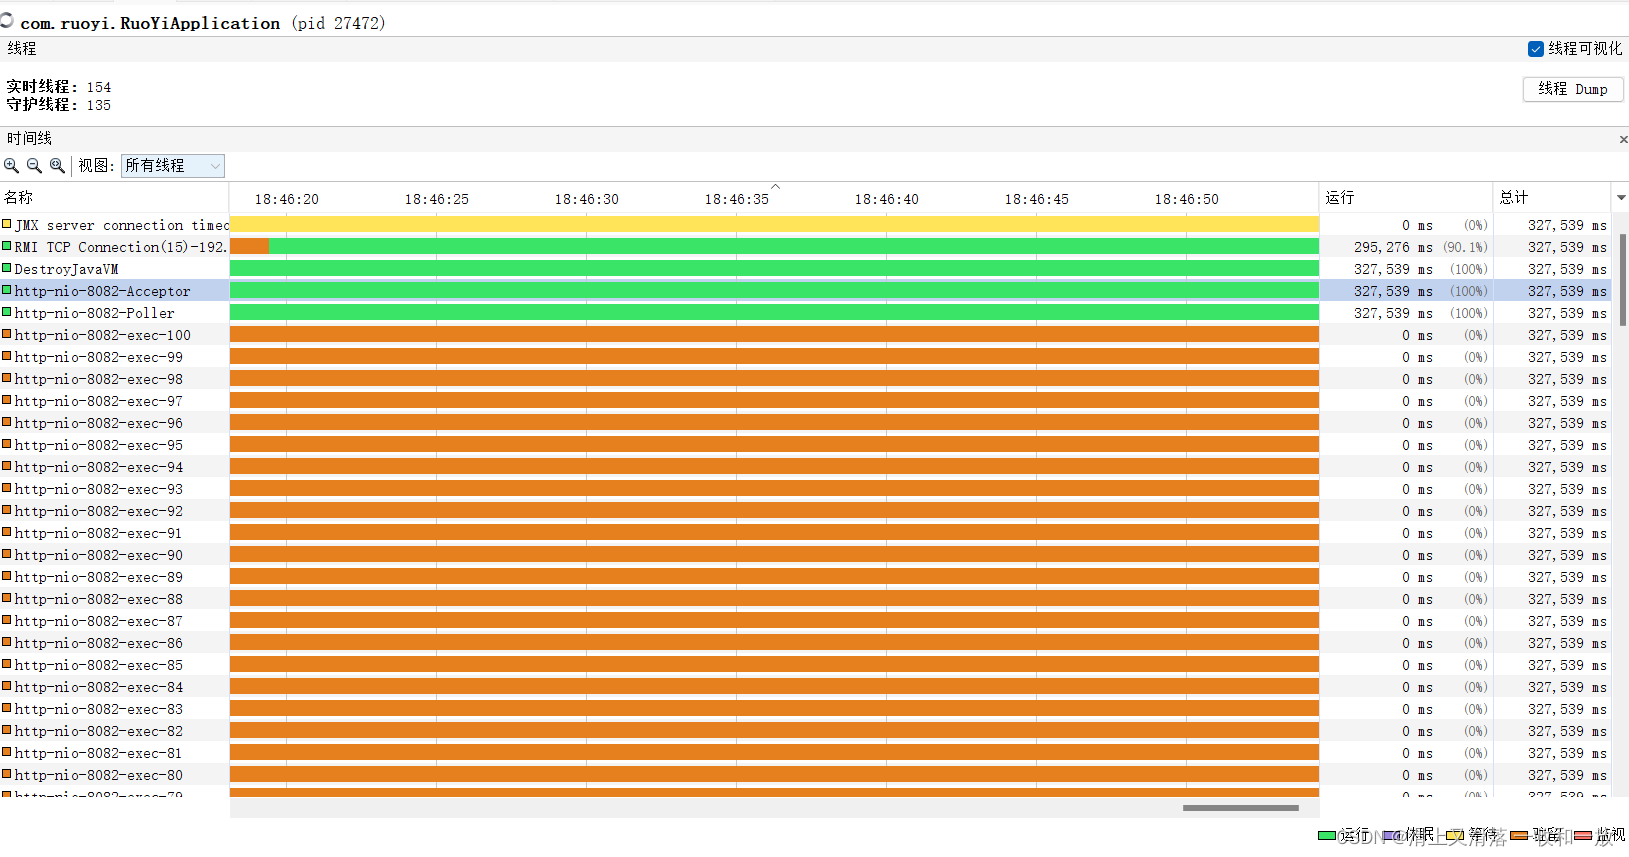The height and width of the screenshot is (857, 1629).
Task: Click the purple 休眠 legend swatch
Action: (x=1392, y=836)
